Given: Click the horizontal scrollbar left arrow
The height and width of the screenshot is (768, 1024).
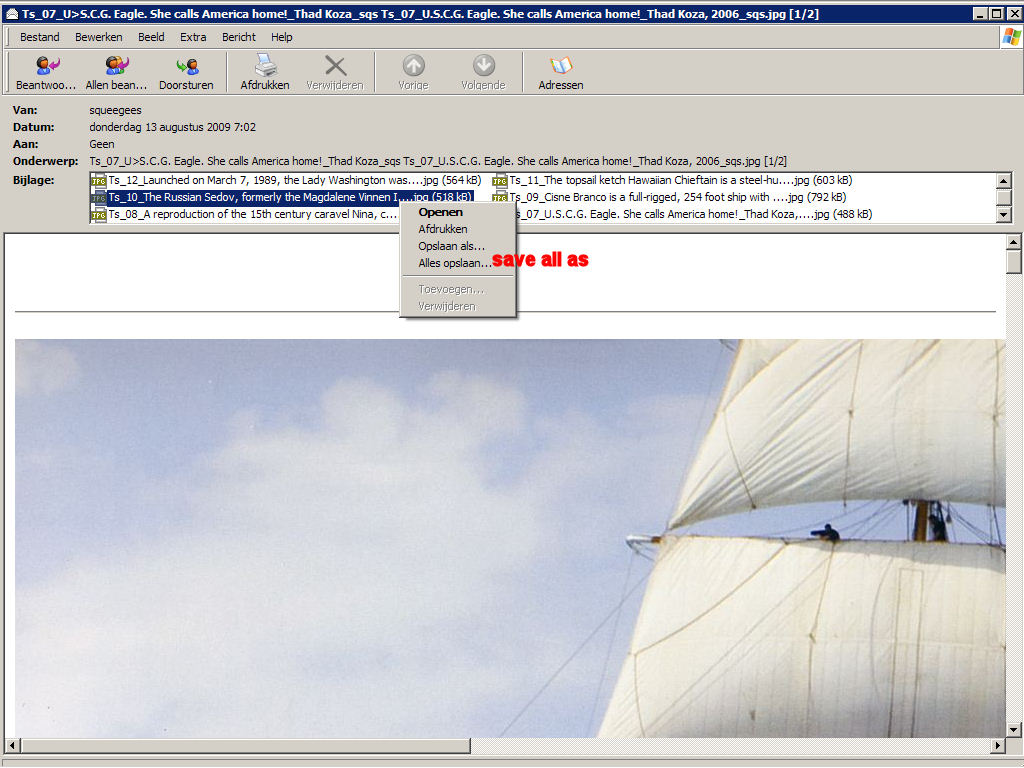Looking at the screenshot, I should (12, 745).
